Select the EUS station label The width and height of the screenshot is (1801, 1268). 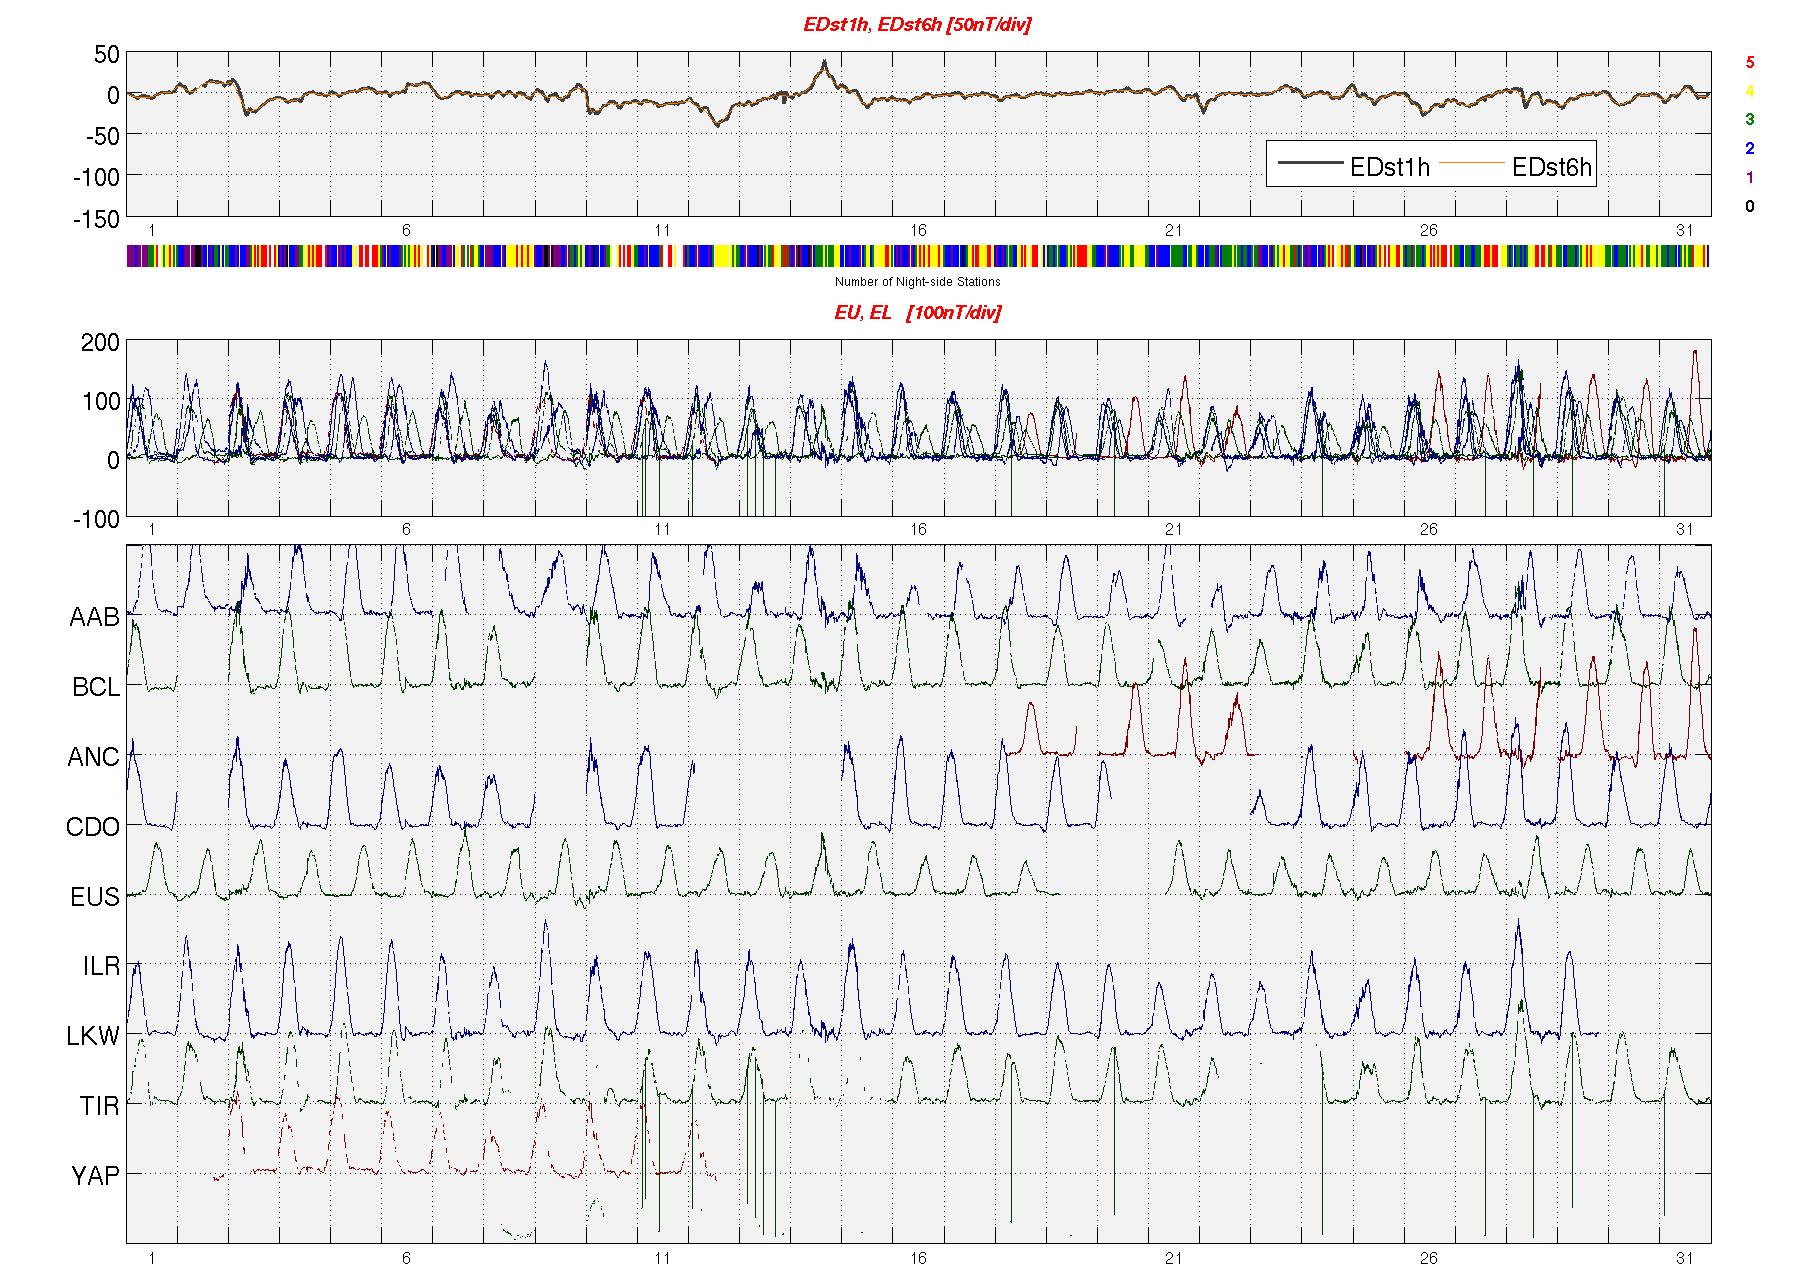click(95, 898)
